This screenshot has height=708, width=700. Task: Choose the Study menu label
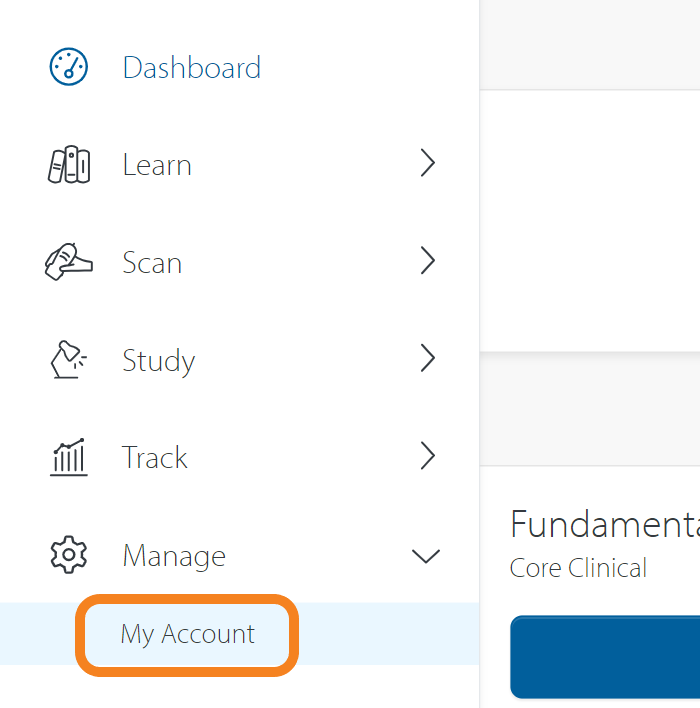158,360
